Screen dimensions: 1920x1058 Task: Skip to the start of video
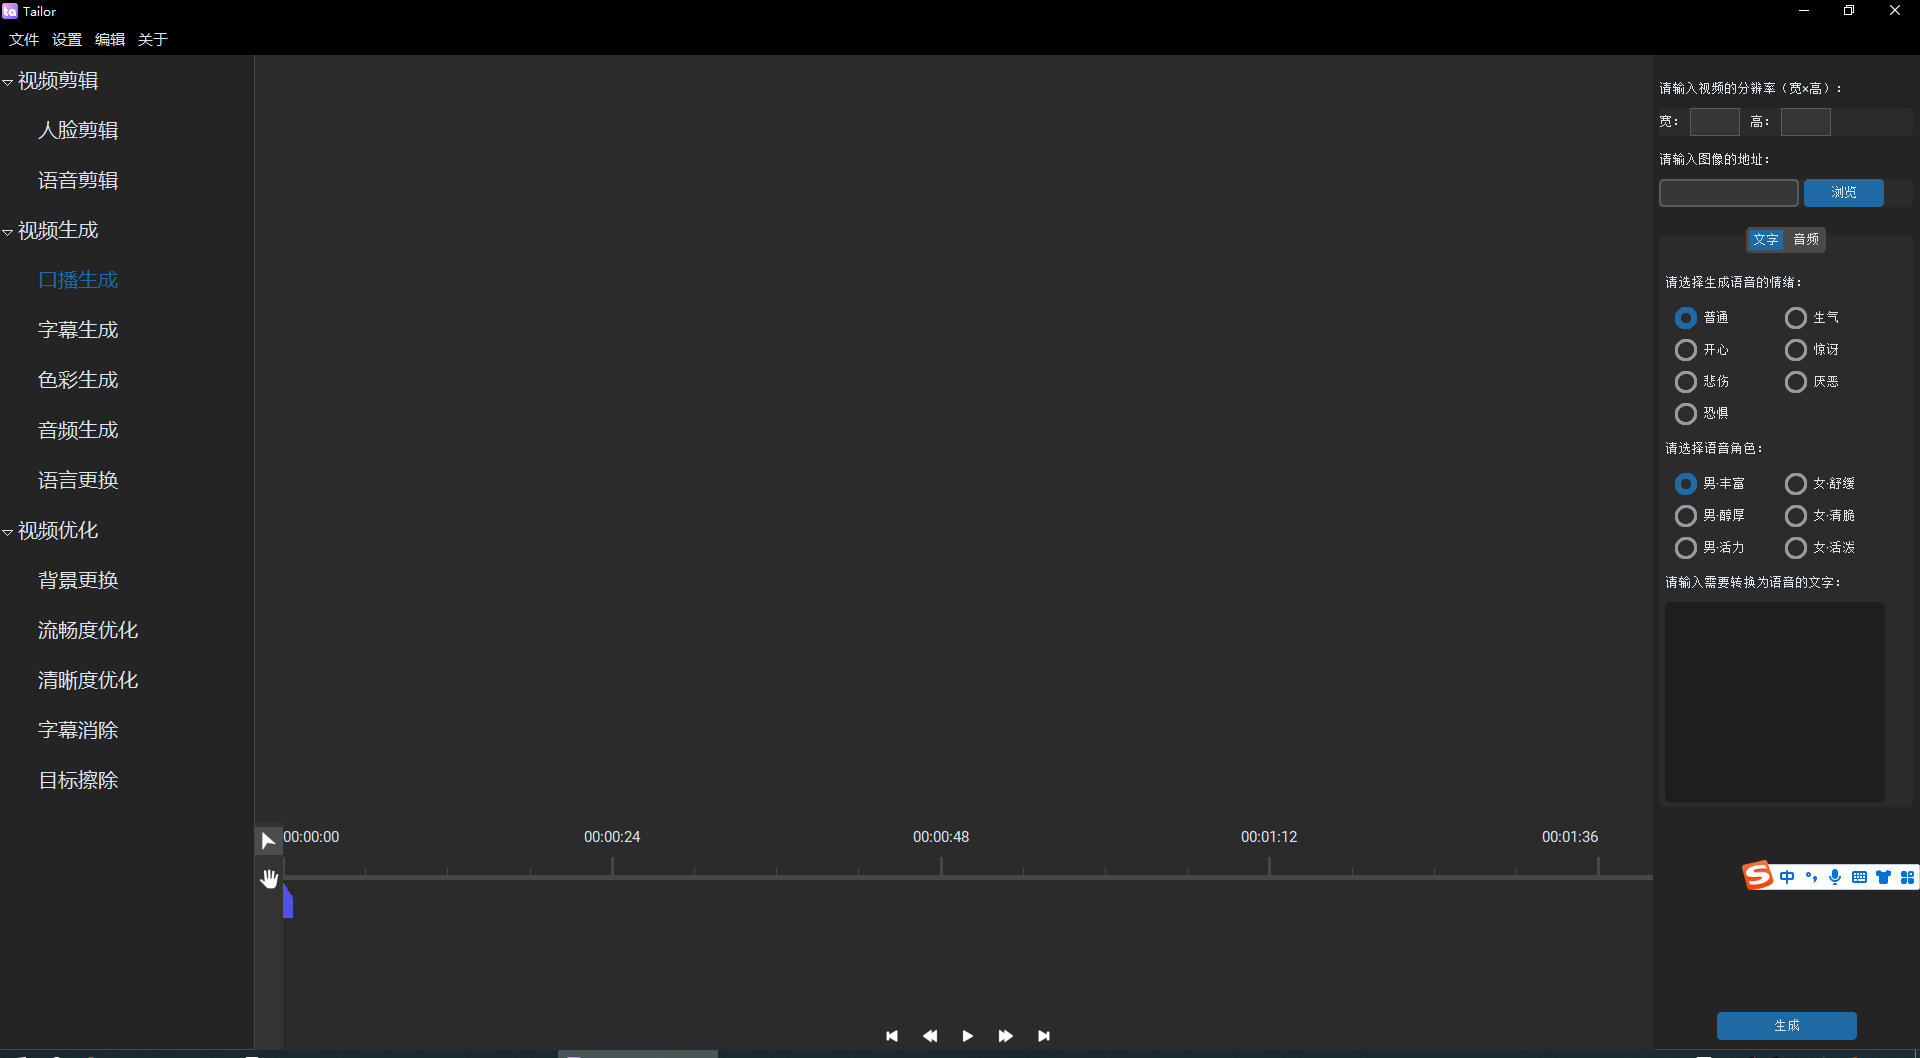891,1036
